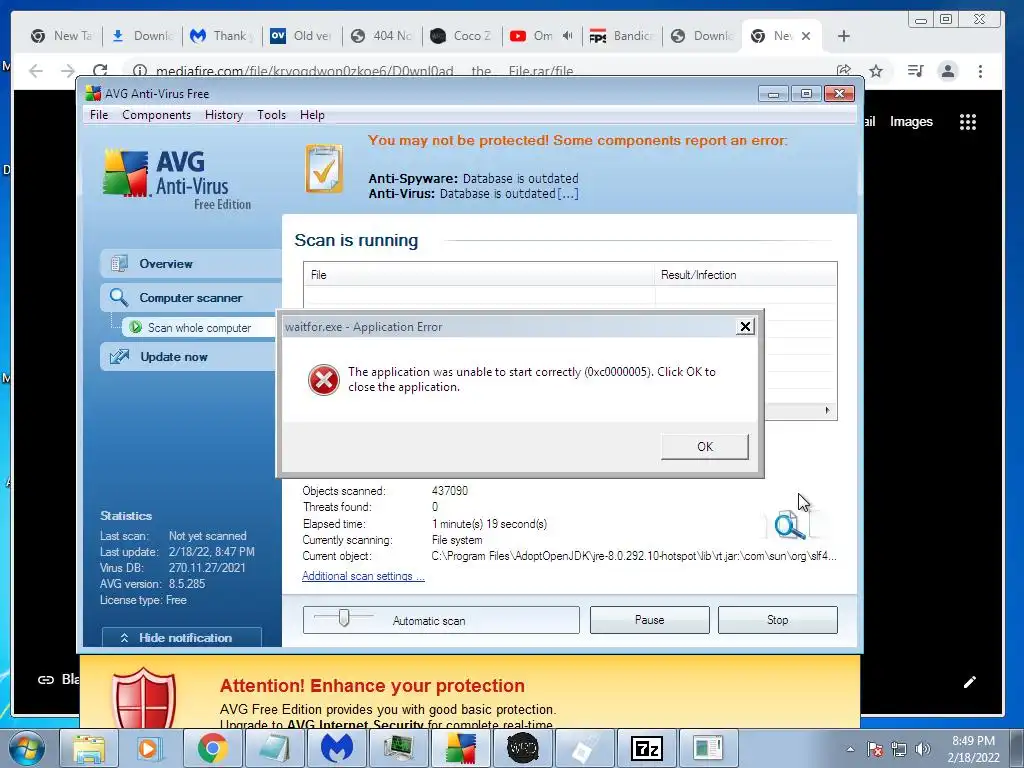Viewport: 1024px width, 768px height.
Task: Switch to the Coco Z browser tab
Action: pyautogui.click(x=462, y=36)
